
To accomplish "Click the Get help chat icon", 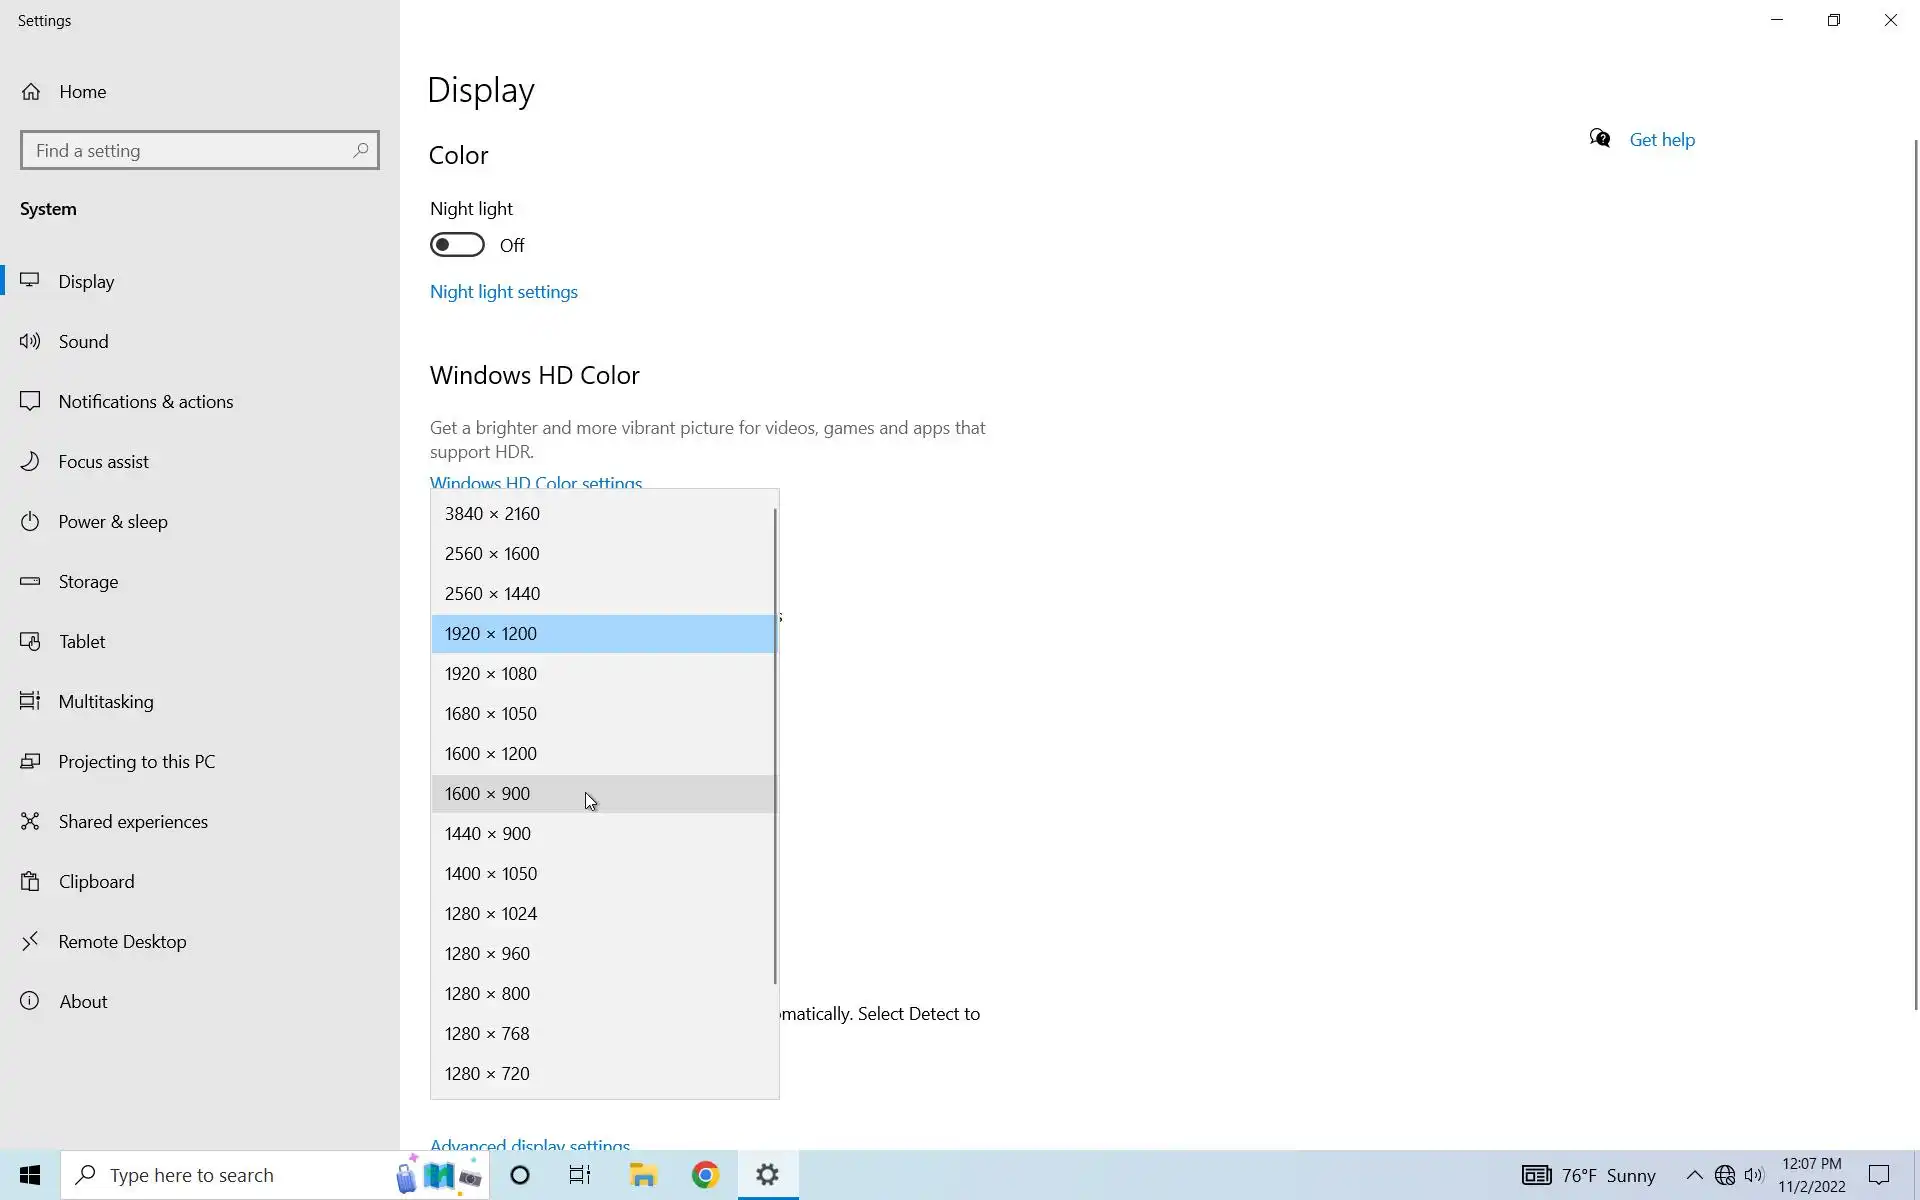I will pos(1600,139).
